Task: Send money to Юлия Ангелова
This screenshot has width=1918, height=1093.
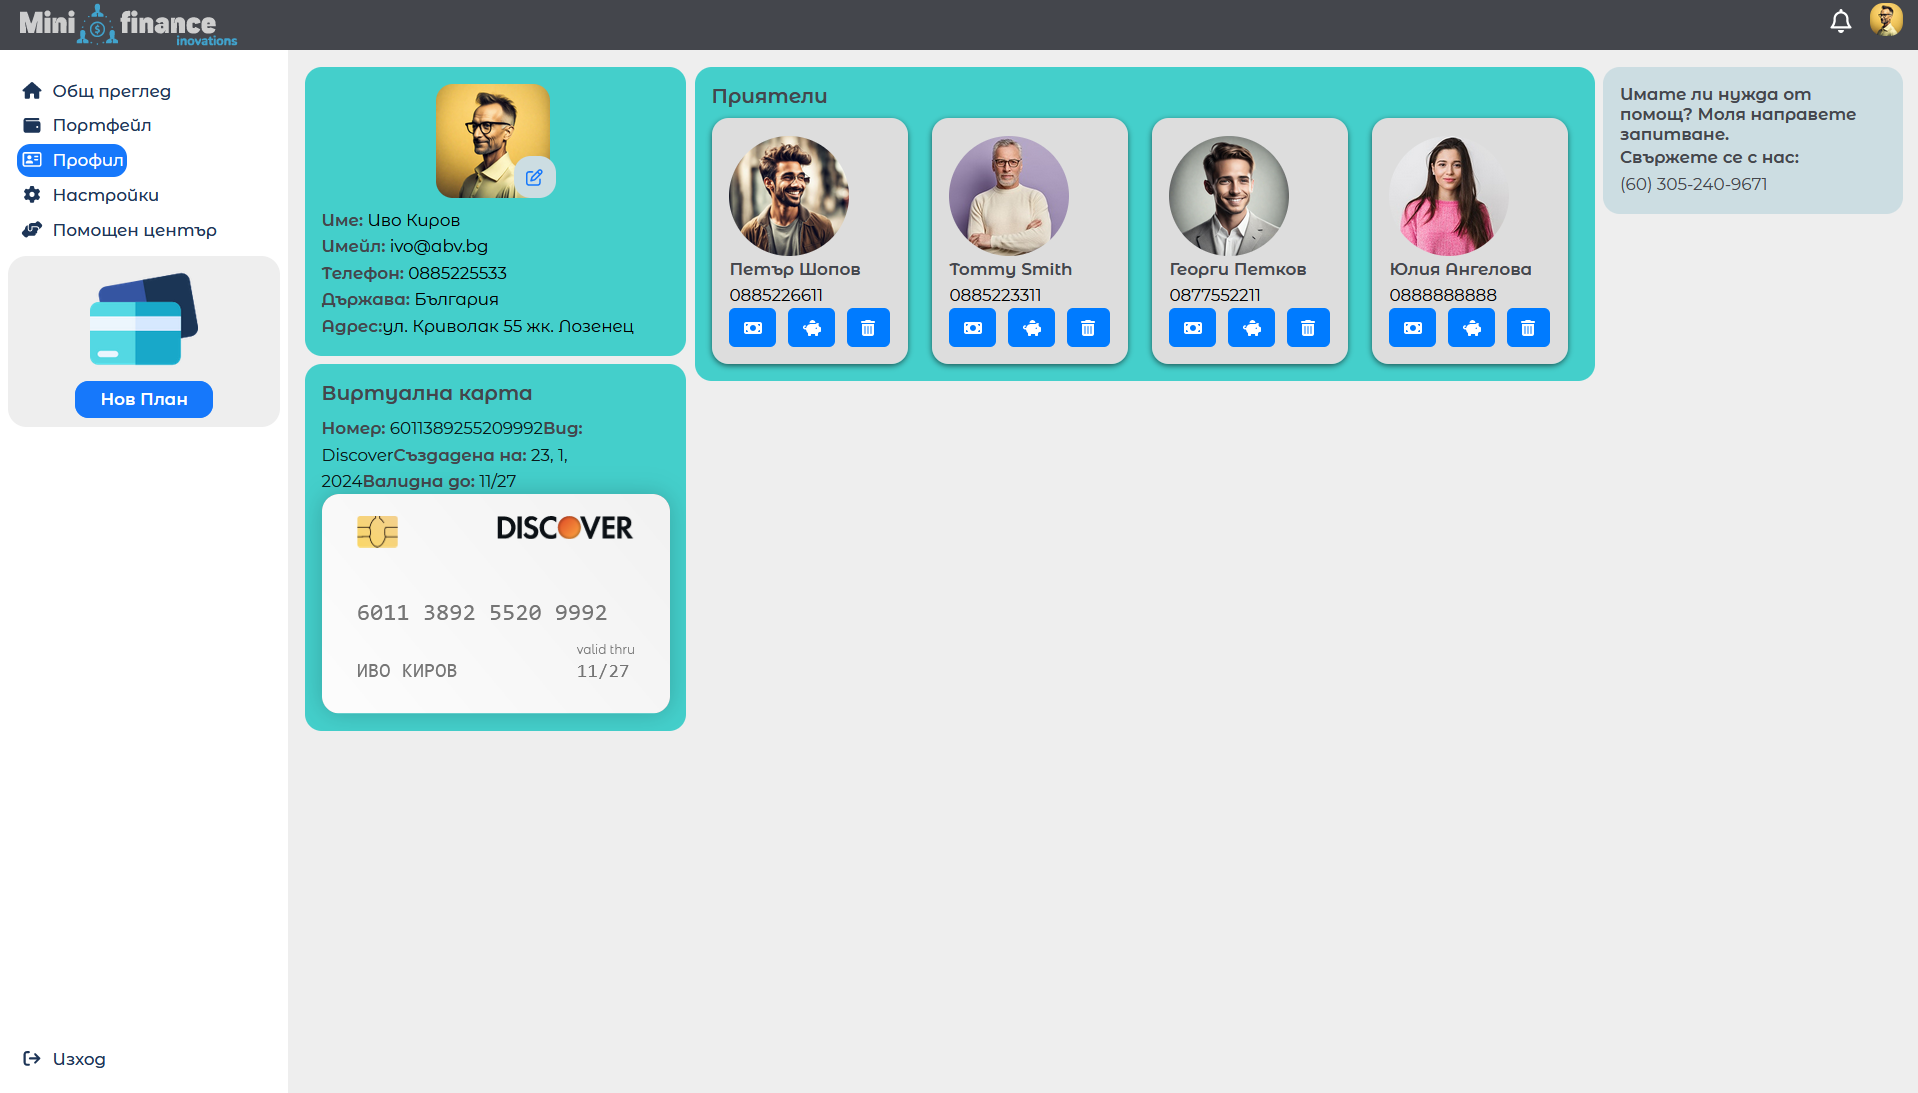Action: point(1412,327)
